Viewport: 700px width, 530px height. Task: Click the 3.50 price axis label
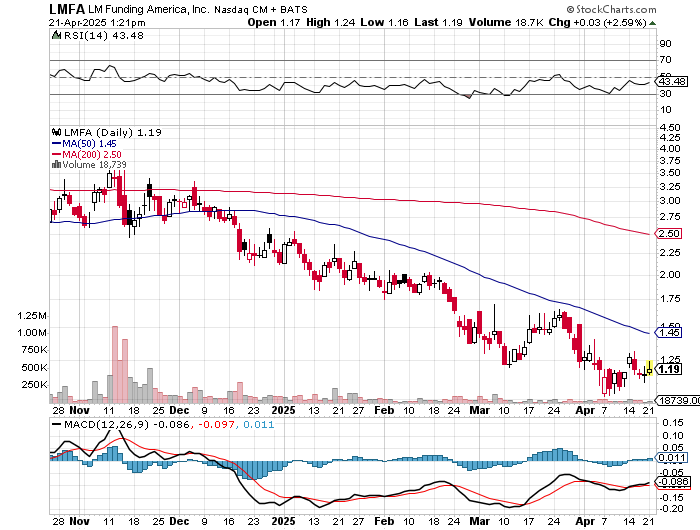[x=670, y=172]
